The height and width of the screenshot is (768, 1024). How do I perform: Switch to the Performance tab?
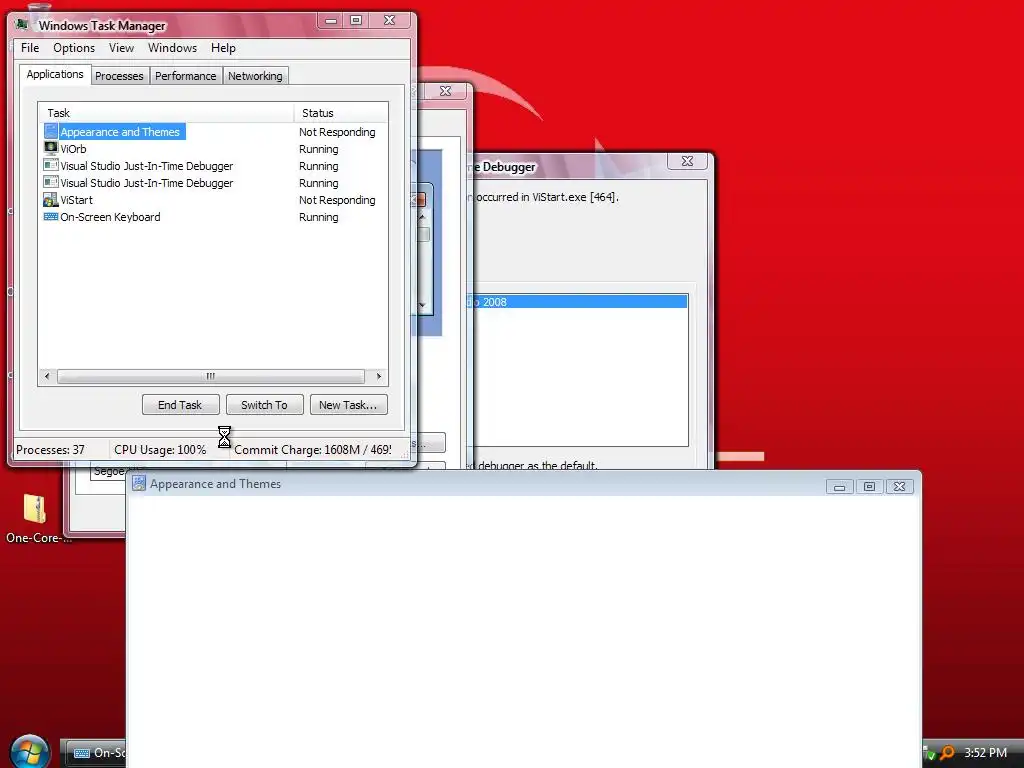[x=185, y=76]
